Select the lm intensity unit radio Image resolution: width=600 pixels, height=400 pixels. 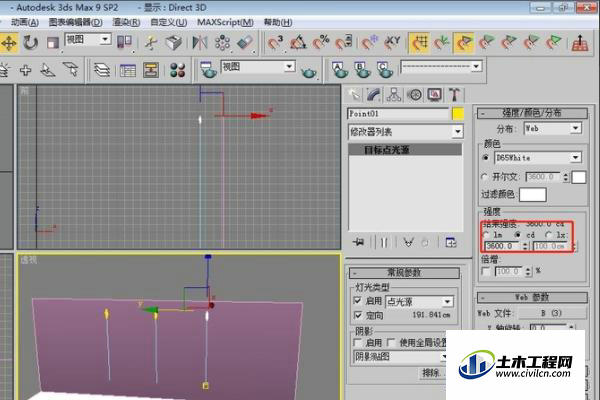(x=486, y=235)
